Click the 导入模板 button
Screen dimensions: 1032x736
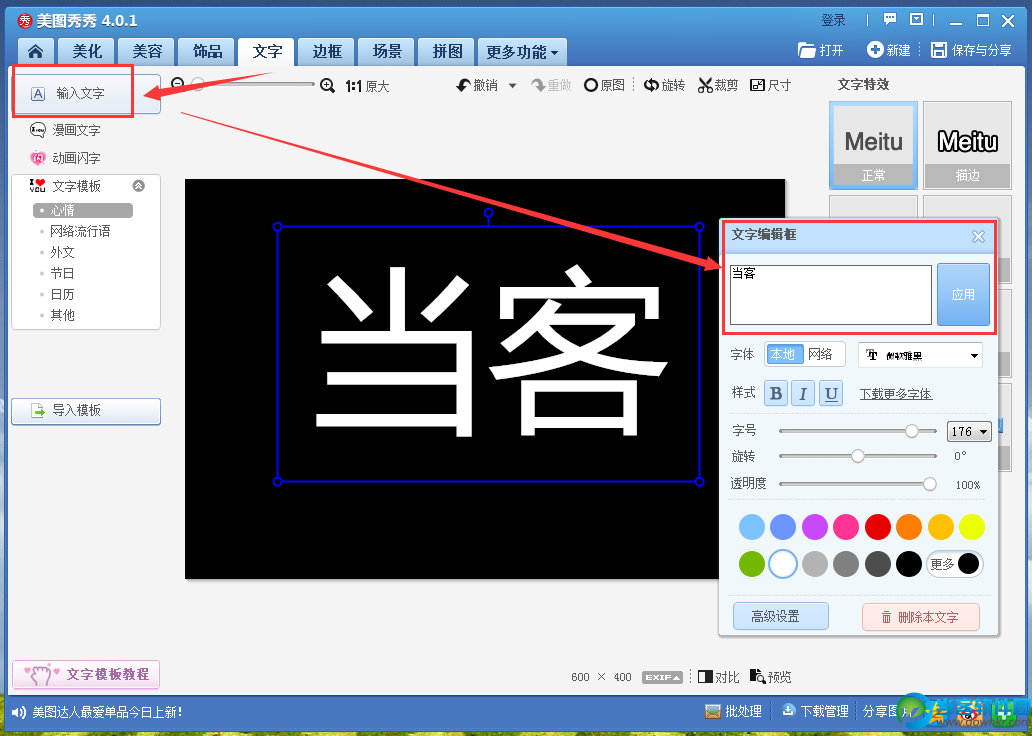click(86, 411)
